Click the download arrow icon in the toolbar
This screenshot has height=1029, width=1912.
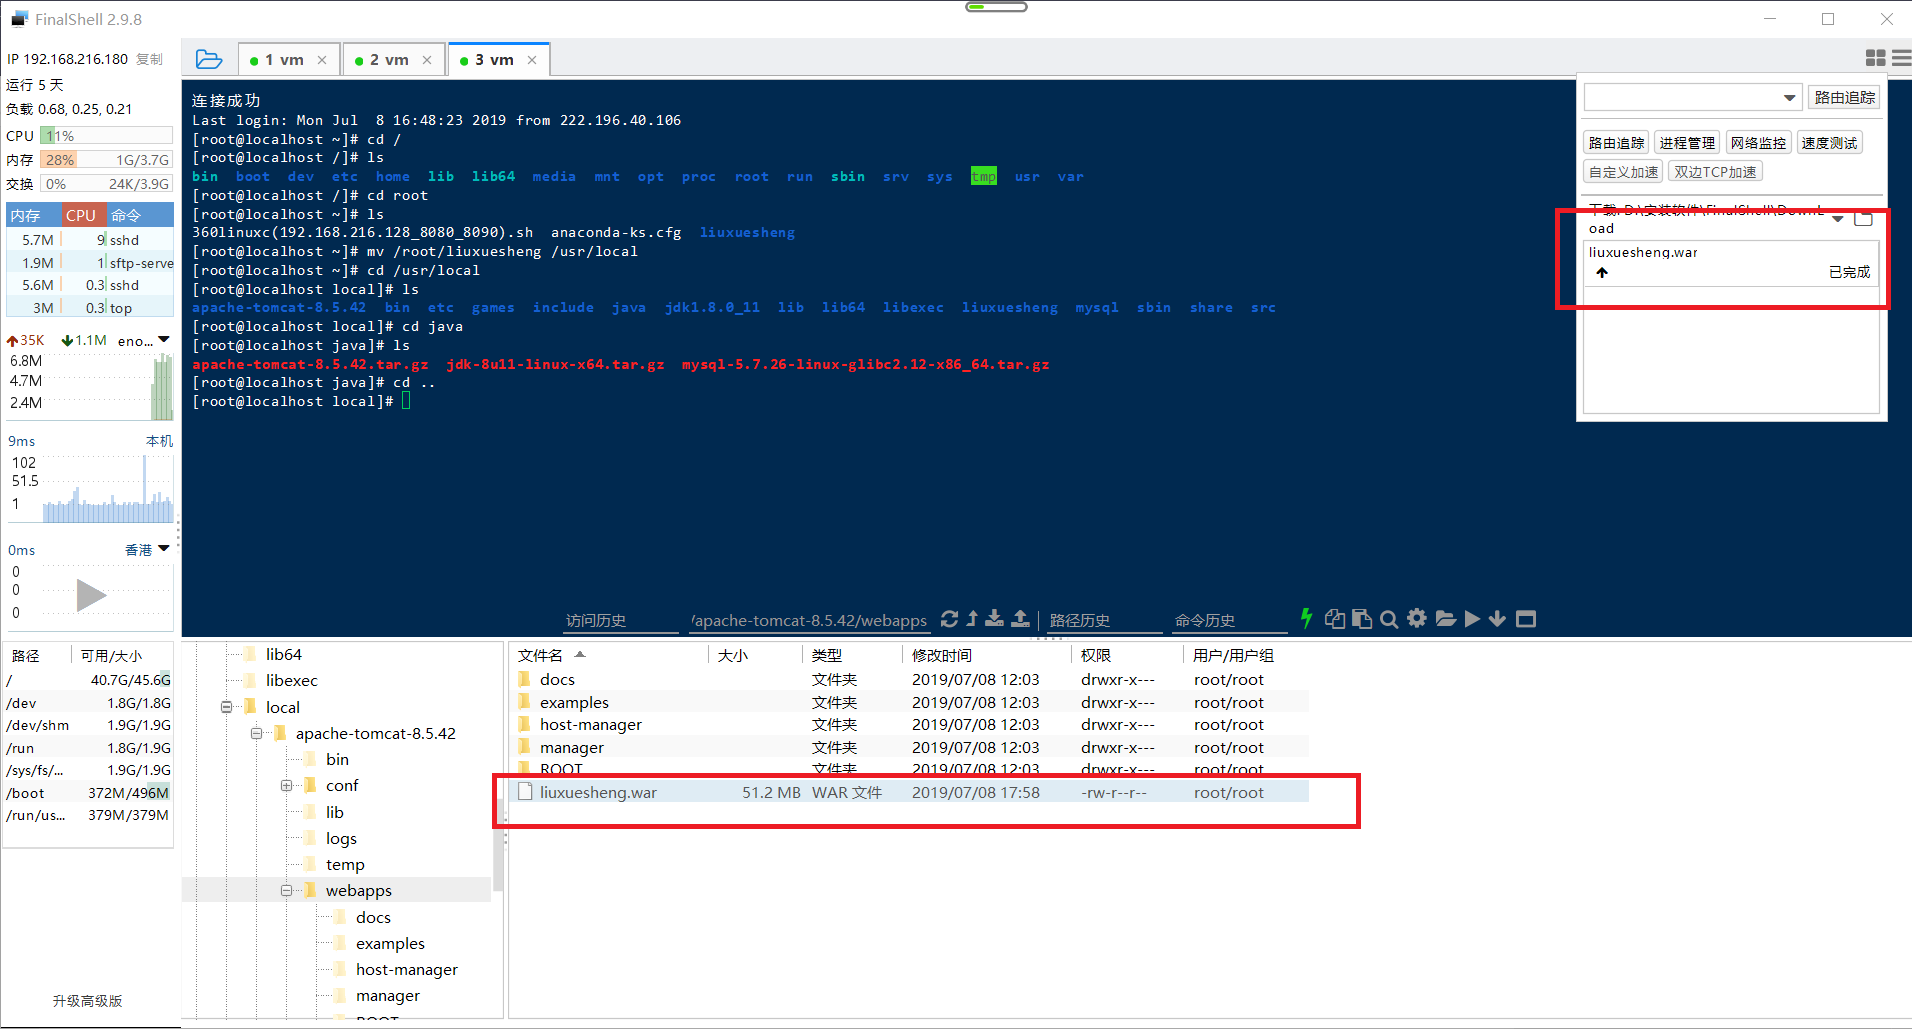1497,618
